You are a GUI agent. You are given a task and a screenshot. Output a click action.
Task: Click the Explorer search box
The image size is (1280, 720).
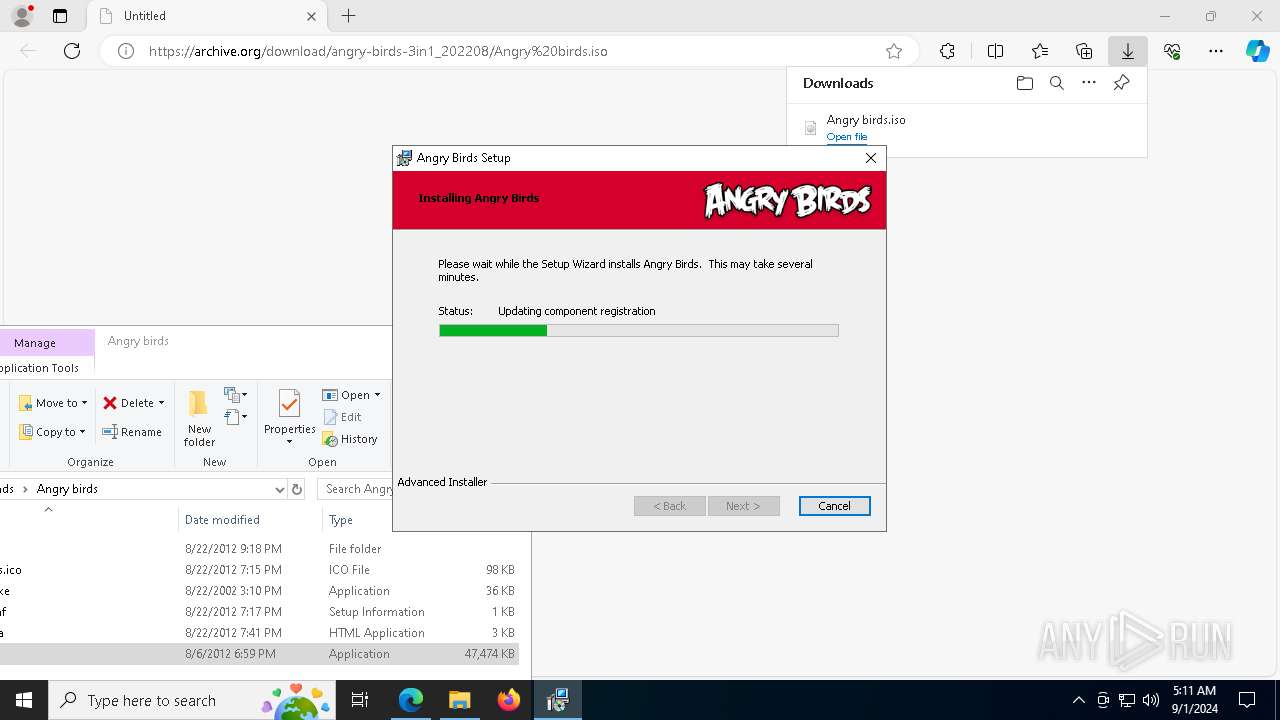tap(356, 489)
